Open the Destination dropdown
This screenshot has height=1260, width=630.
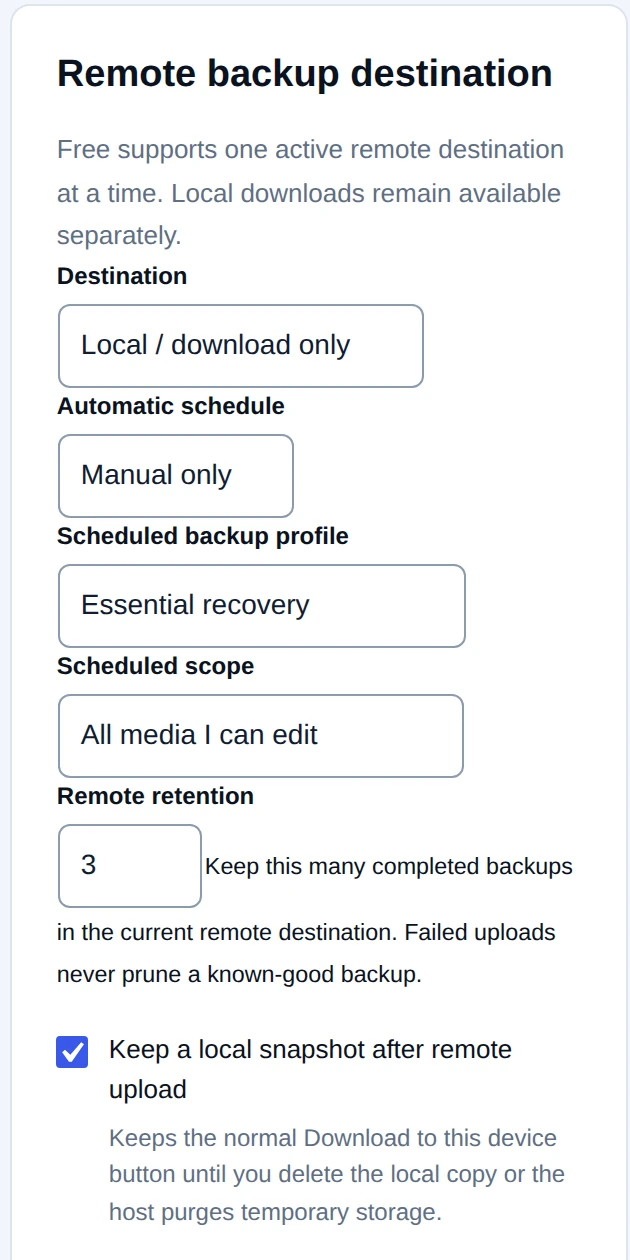tap(241, 346)
